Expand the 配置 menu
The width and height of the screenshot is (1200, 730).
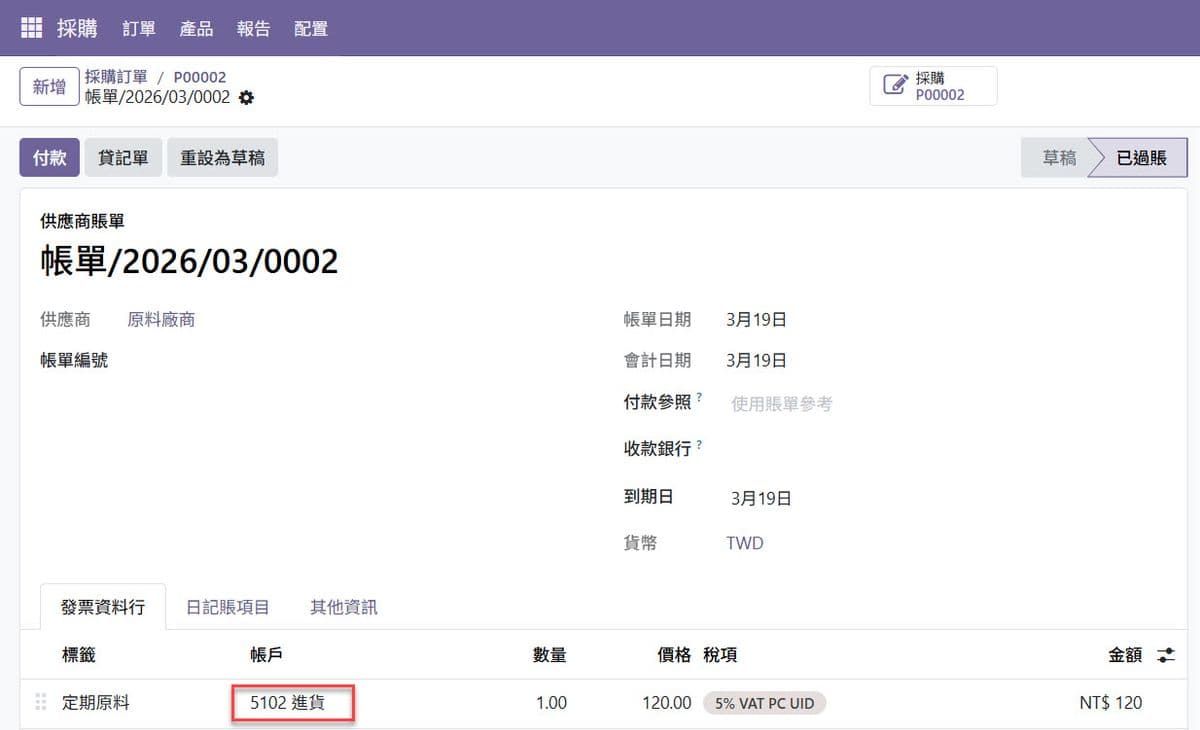(311, 28)
